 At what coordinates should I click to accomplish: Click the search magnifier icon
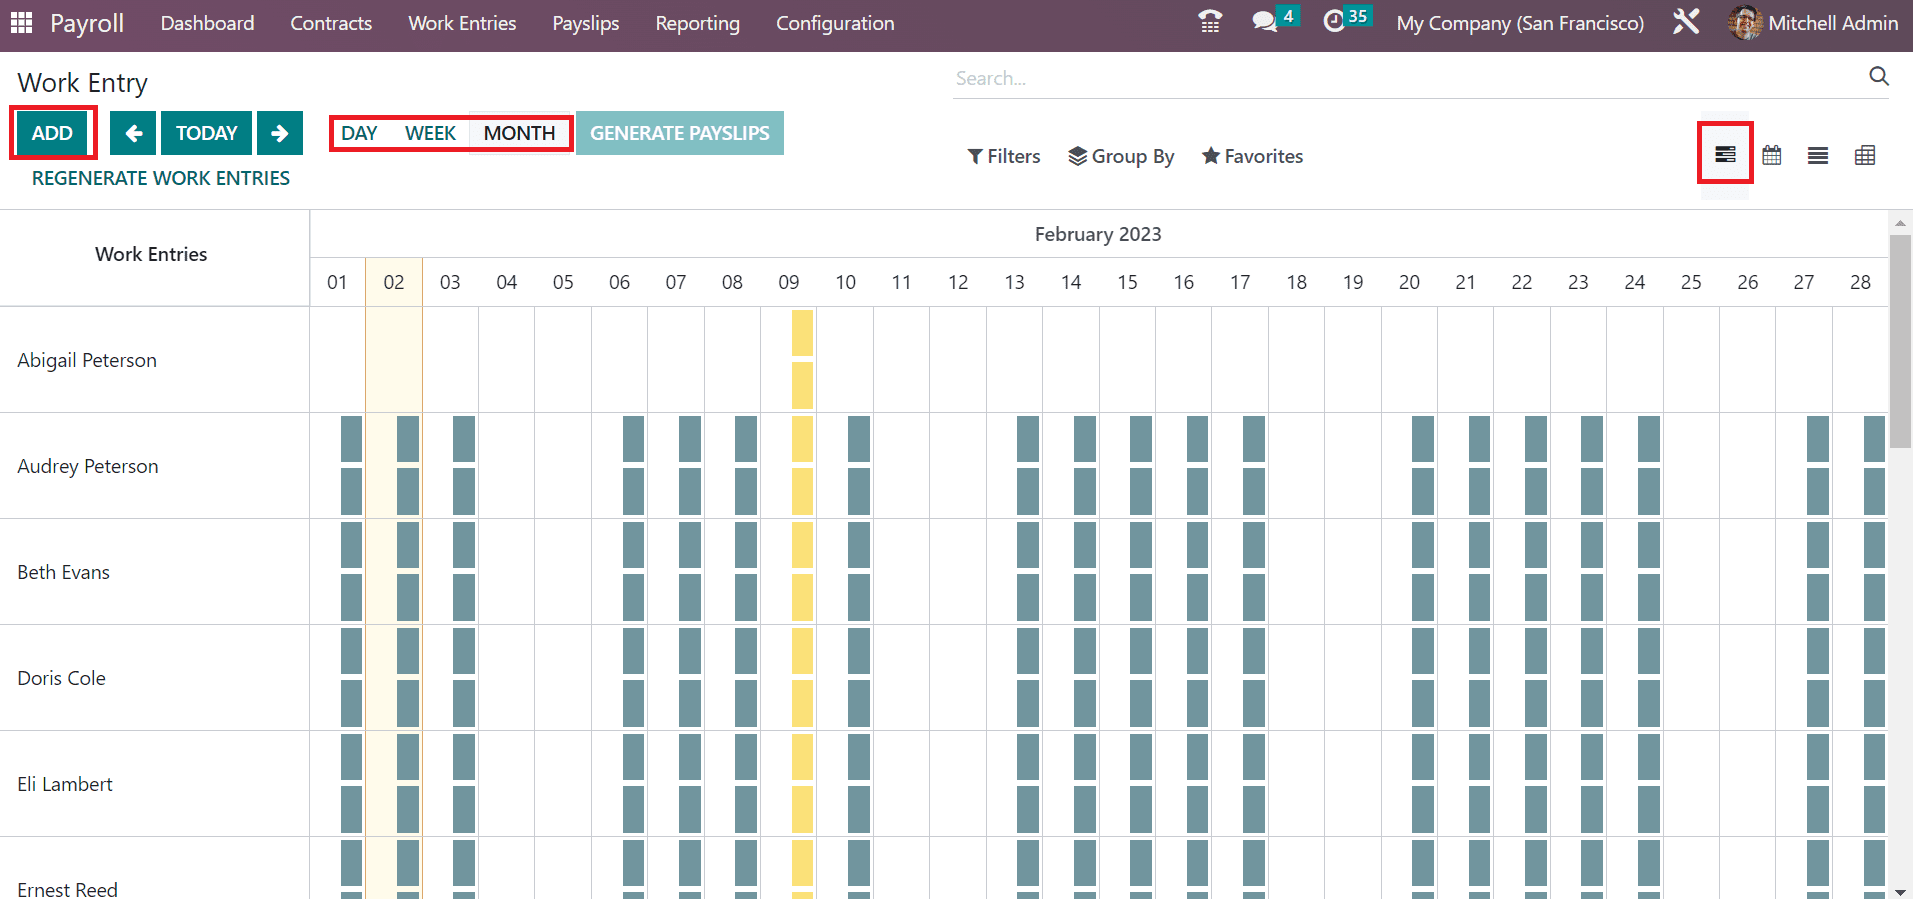pyautogui.click(x=1879, y=77)
